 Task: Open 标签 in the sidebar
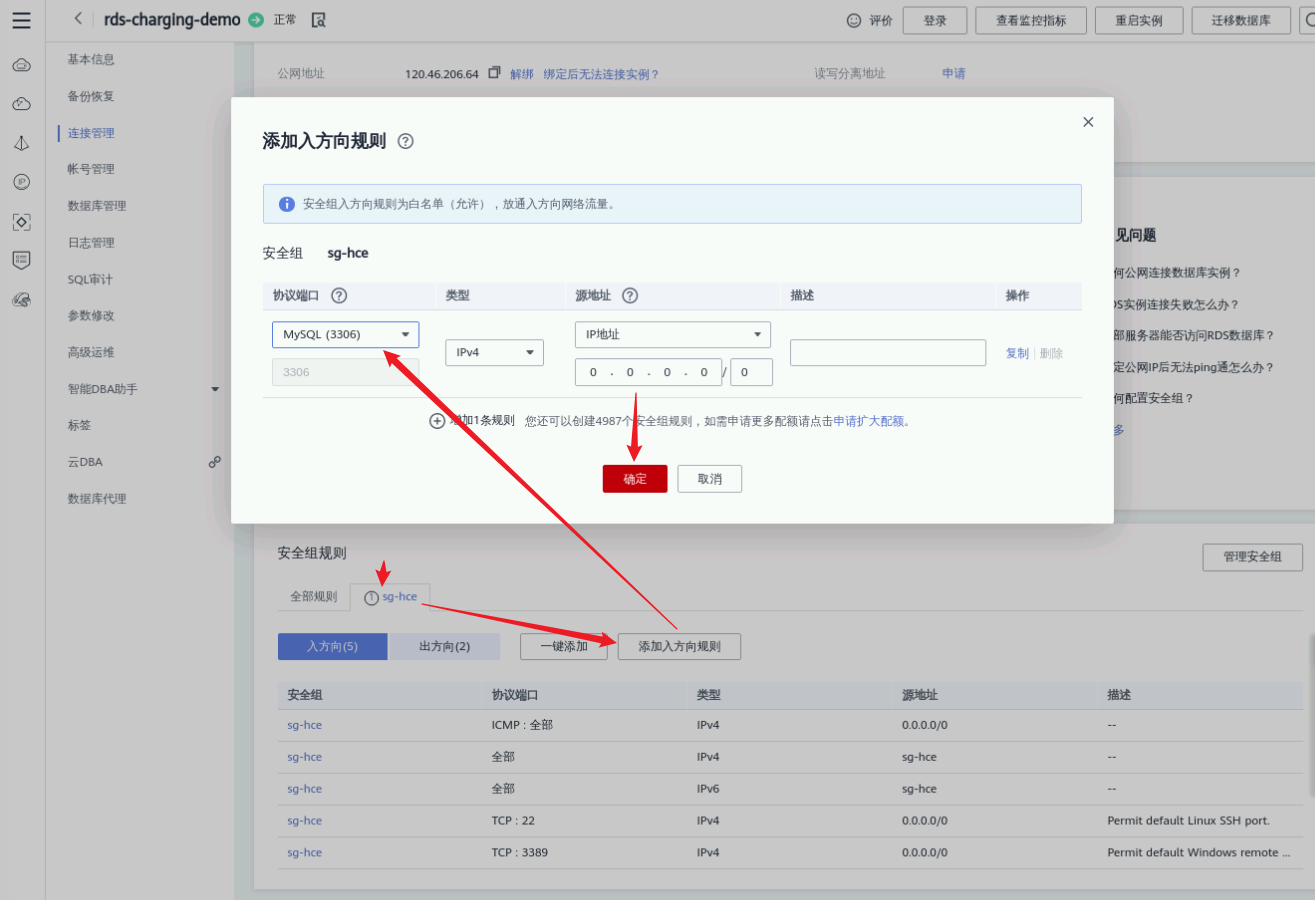coord(79,425)
